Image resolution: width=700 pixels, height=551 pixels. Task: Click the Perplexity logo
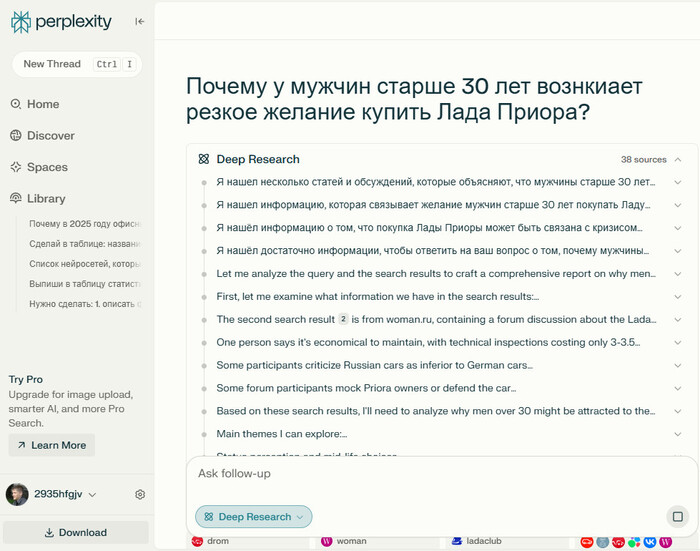coord(61,21)
